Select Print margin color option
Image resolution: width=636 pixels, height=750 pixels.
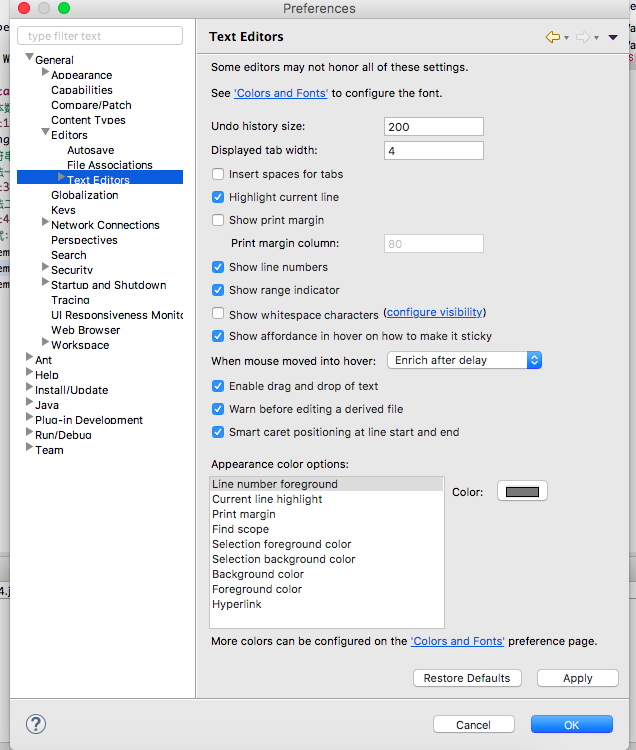point(327,514)
